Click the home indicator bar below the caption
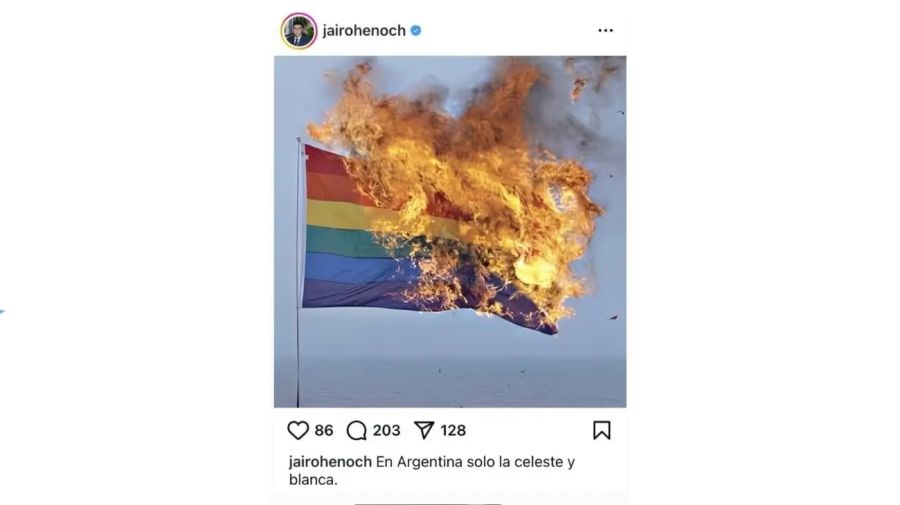Image resolution: width=900 pixels, height=505 pixels. click(428, 504)
